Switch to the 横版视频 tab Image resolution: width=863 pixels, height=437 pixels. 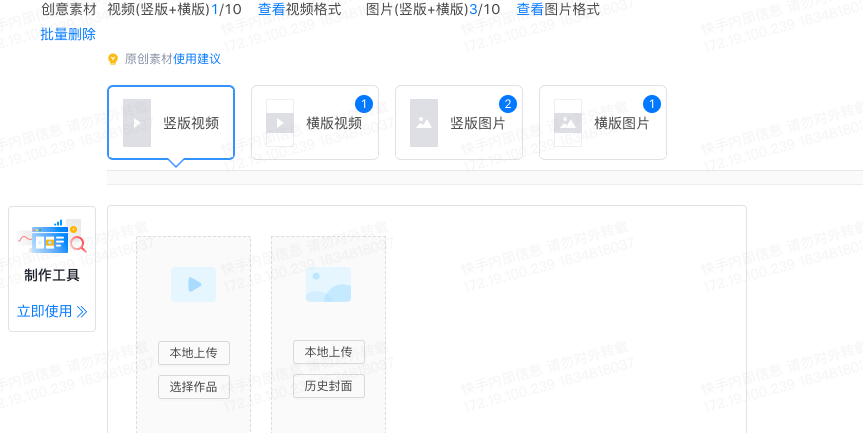(315, 122)
